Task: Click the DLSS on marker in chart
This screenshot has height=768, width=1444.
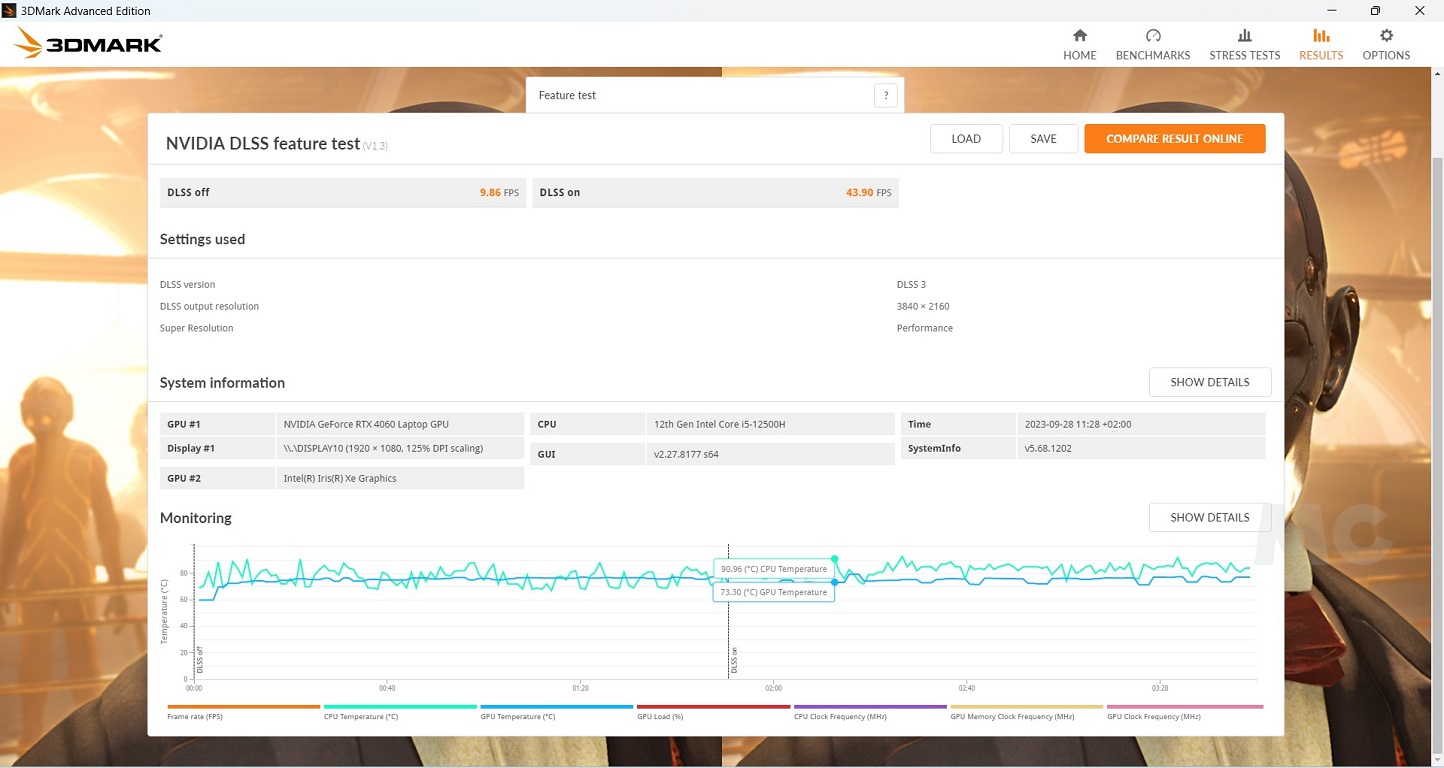Action: pyautogui.click(x=733, y=660)
